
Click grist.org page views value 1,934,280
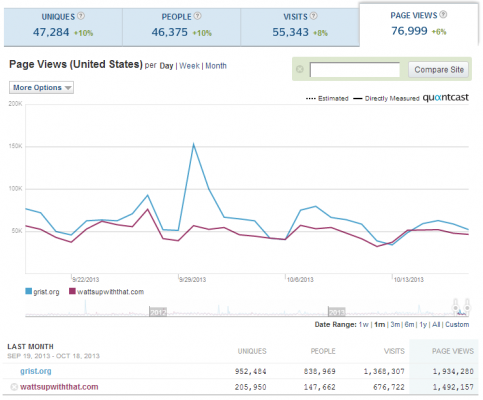point(453,371)
